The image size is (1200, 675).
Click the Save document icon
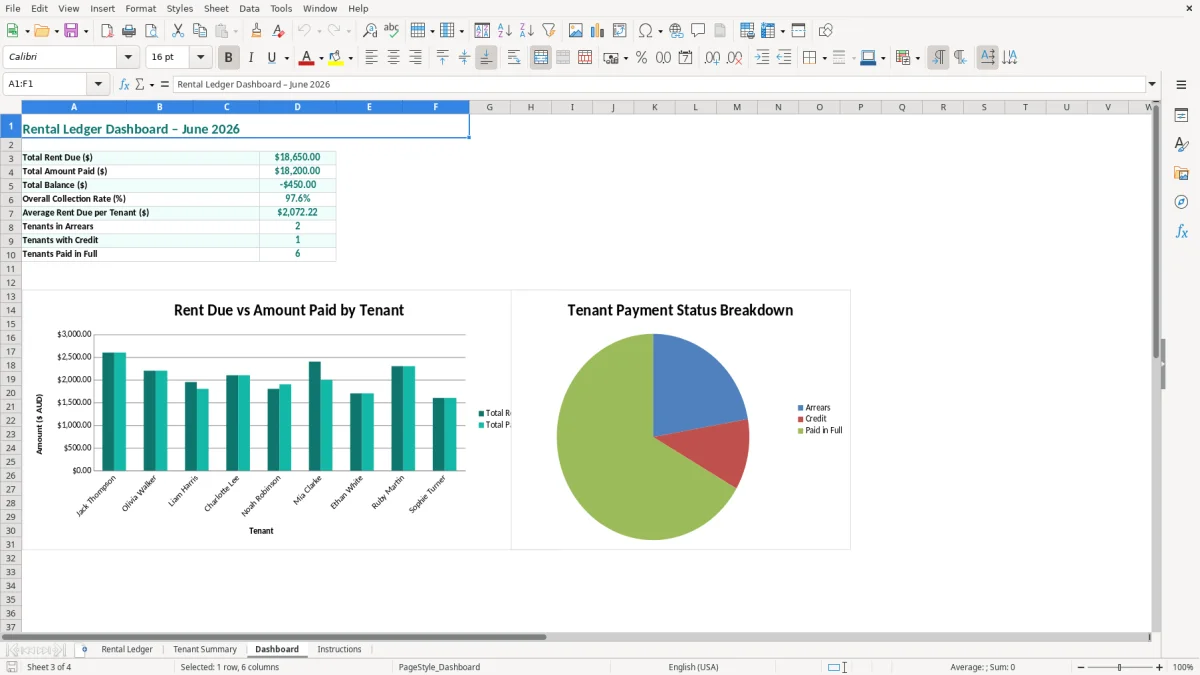pos(71,31)
